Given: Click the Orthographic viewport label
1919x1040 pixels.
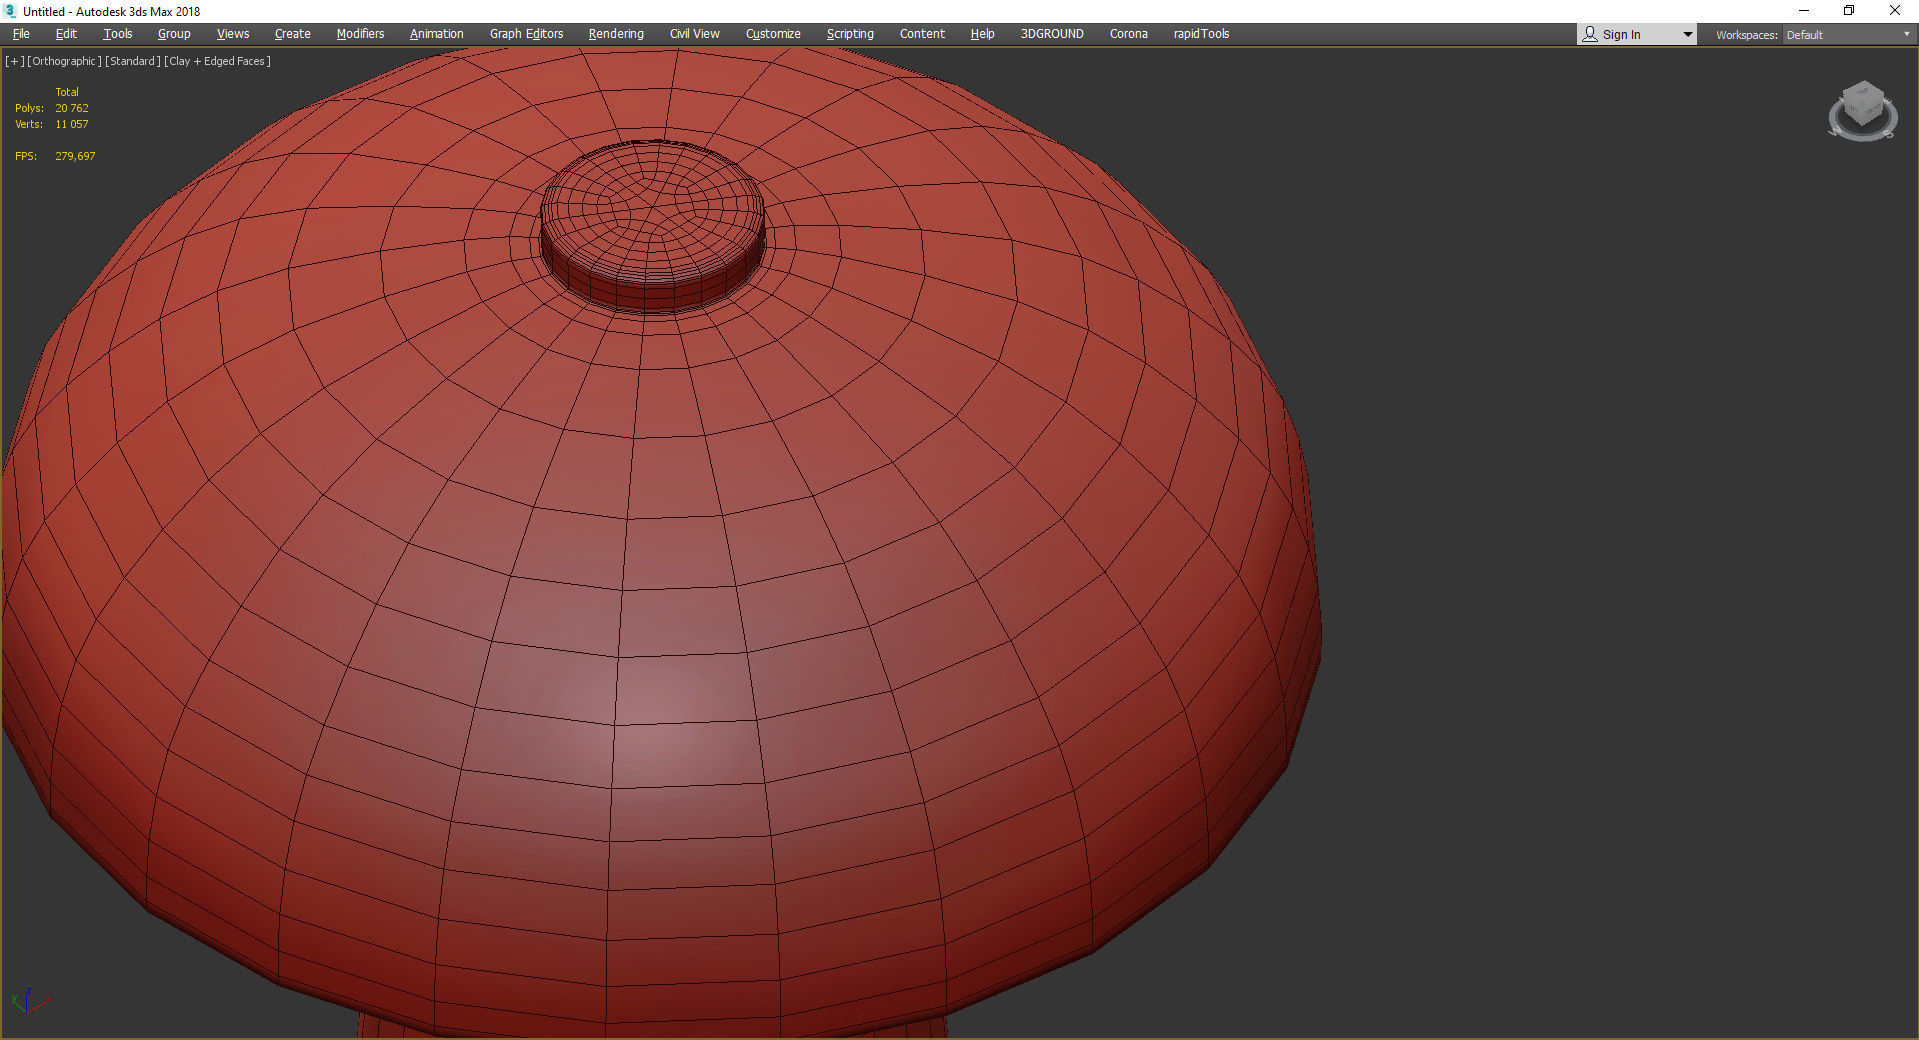Looking at the screenshot, I should [x=64, y=61].
